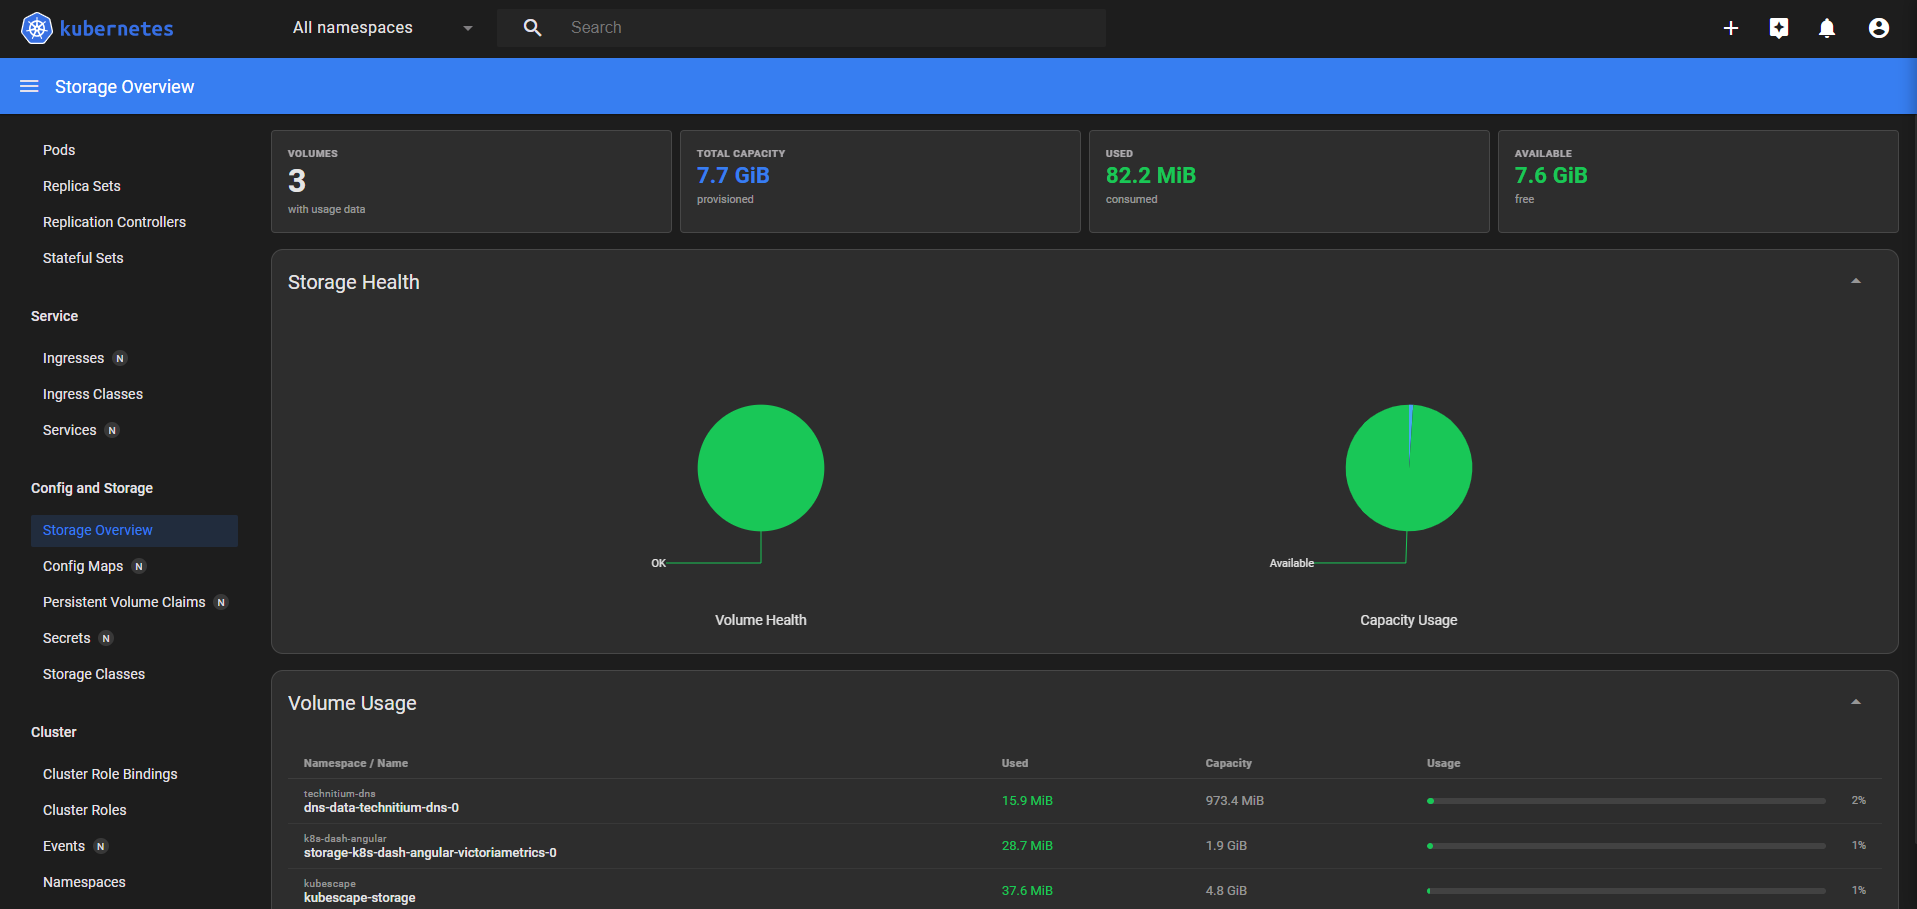Viewport: 1917px width, 909px height.
Task: Open the notifications bell
Action: click(1827, 28)
